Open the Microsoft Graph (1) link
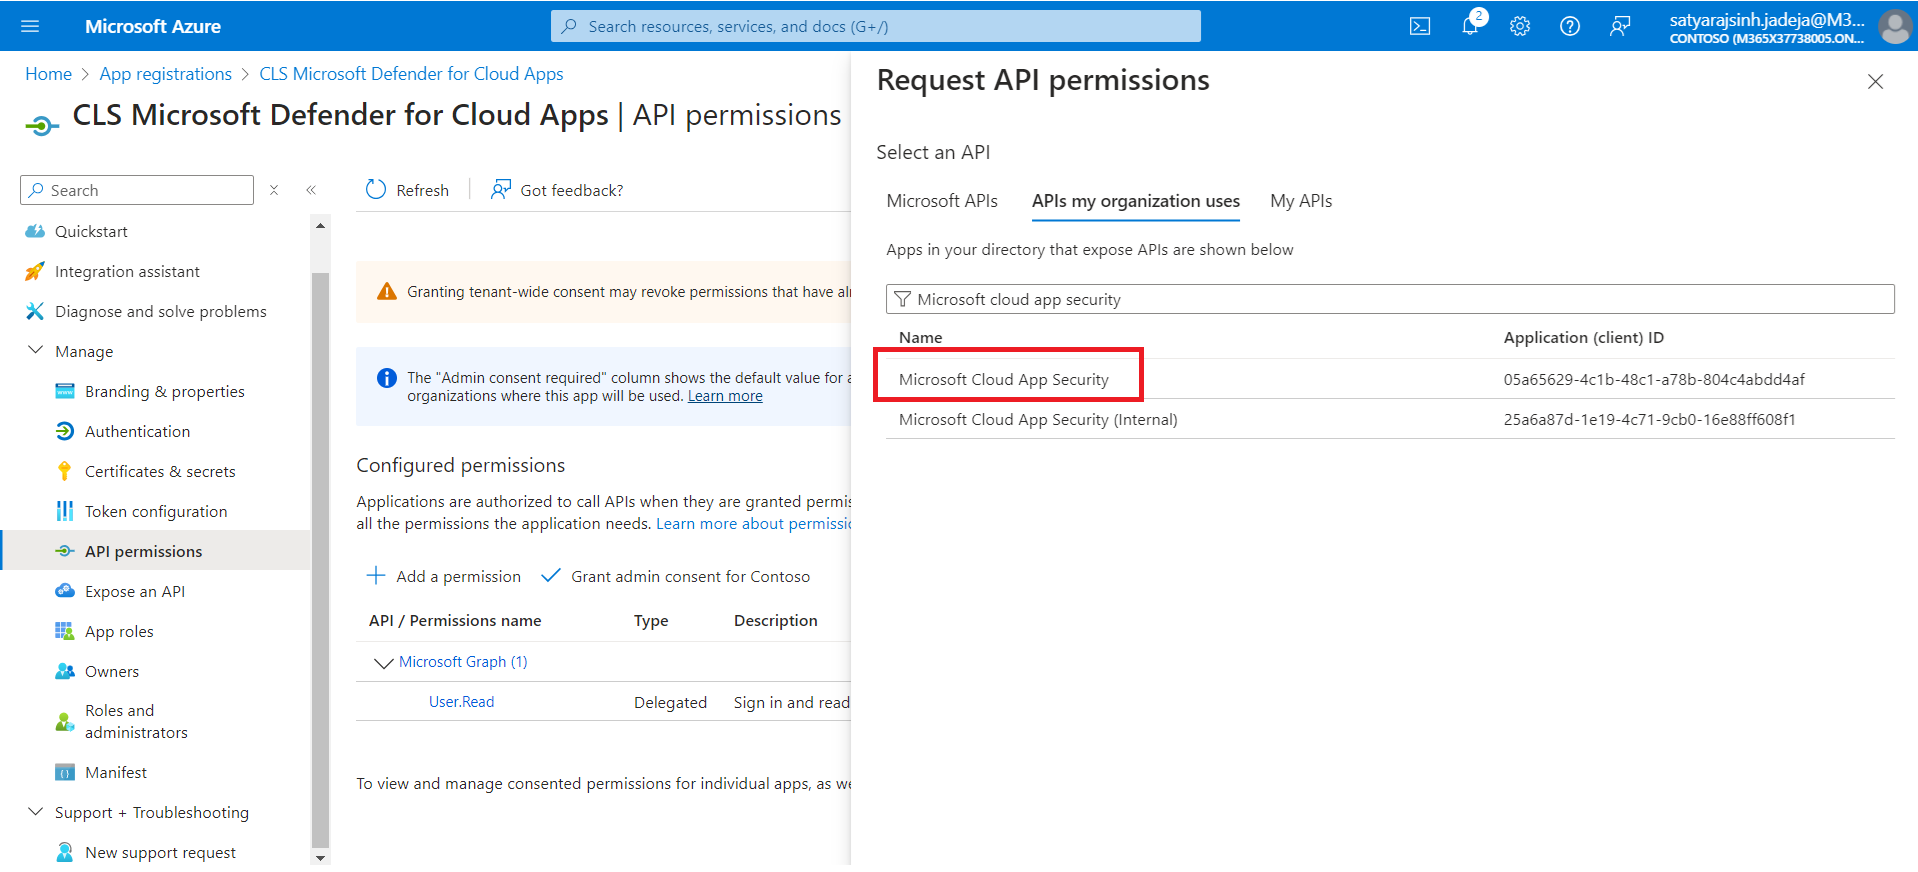Image resolution: width=1918 pixels, height=872 pixels. tap(463, 662)
